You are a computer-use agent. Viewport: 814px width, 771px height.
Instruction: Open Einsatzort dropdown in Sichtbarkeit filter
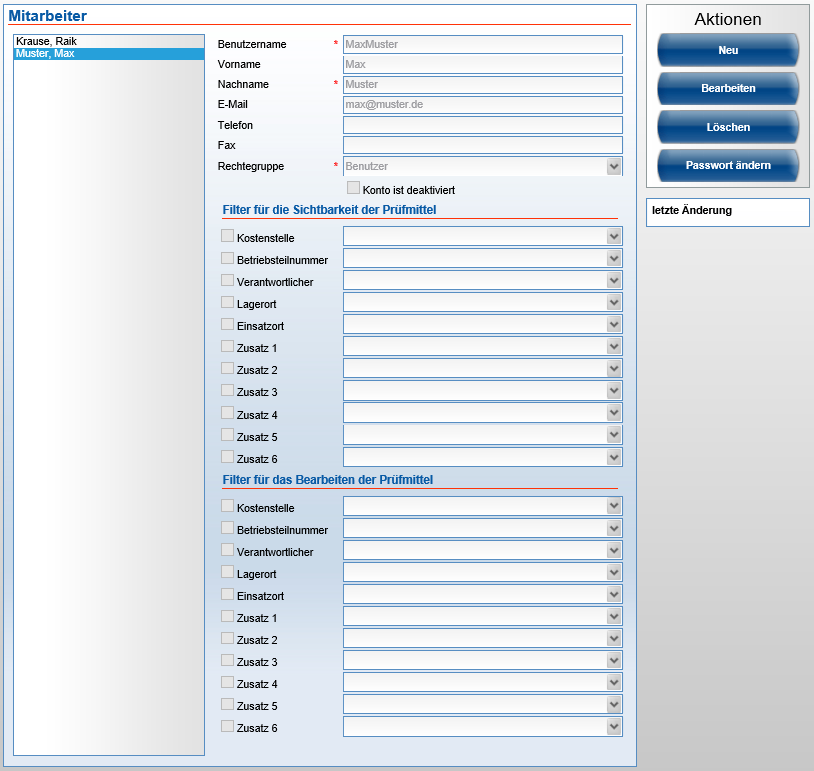[x=483, y=324]
